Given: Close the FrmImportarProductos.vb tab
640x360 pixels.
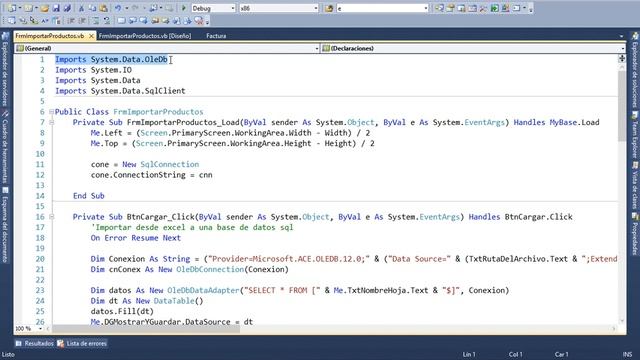Looking at the screenshot, I should click(x=91, y=36).
